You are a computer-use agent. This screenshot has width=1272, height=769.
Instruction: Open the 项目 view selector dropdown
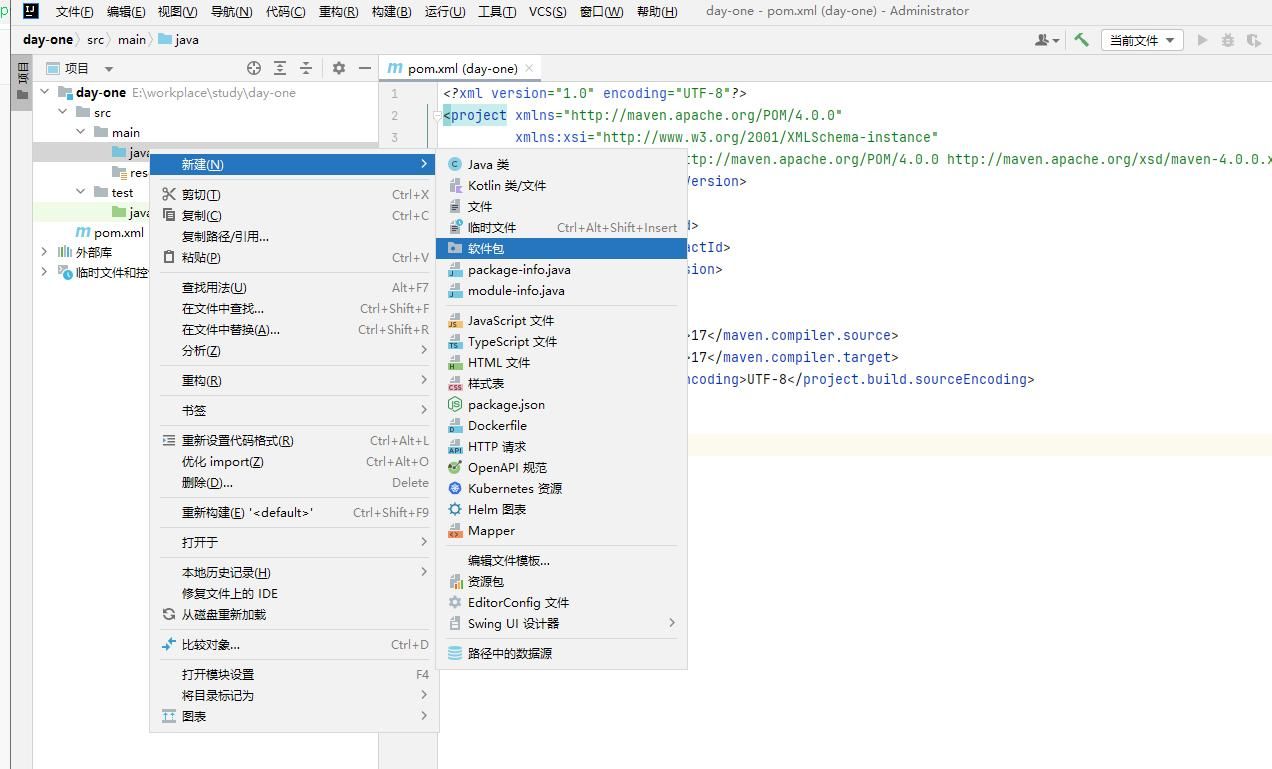[109, 69]
